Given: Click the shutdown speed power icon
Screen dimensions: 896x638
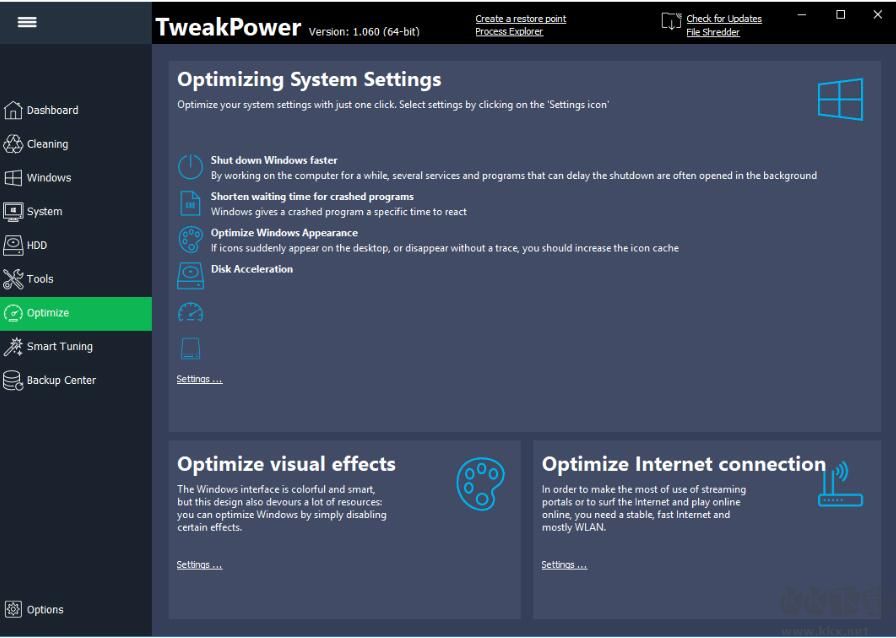Looking at the screenshot, I should point(190,166).
